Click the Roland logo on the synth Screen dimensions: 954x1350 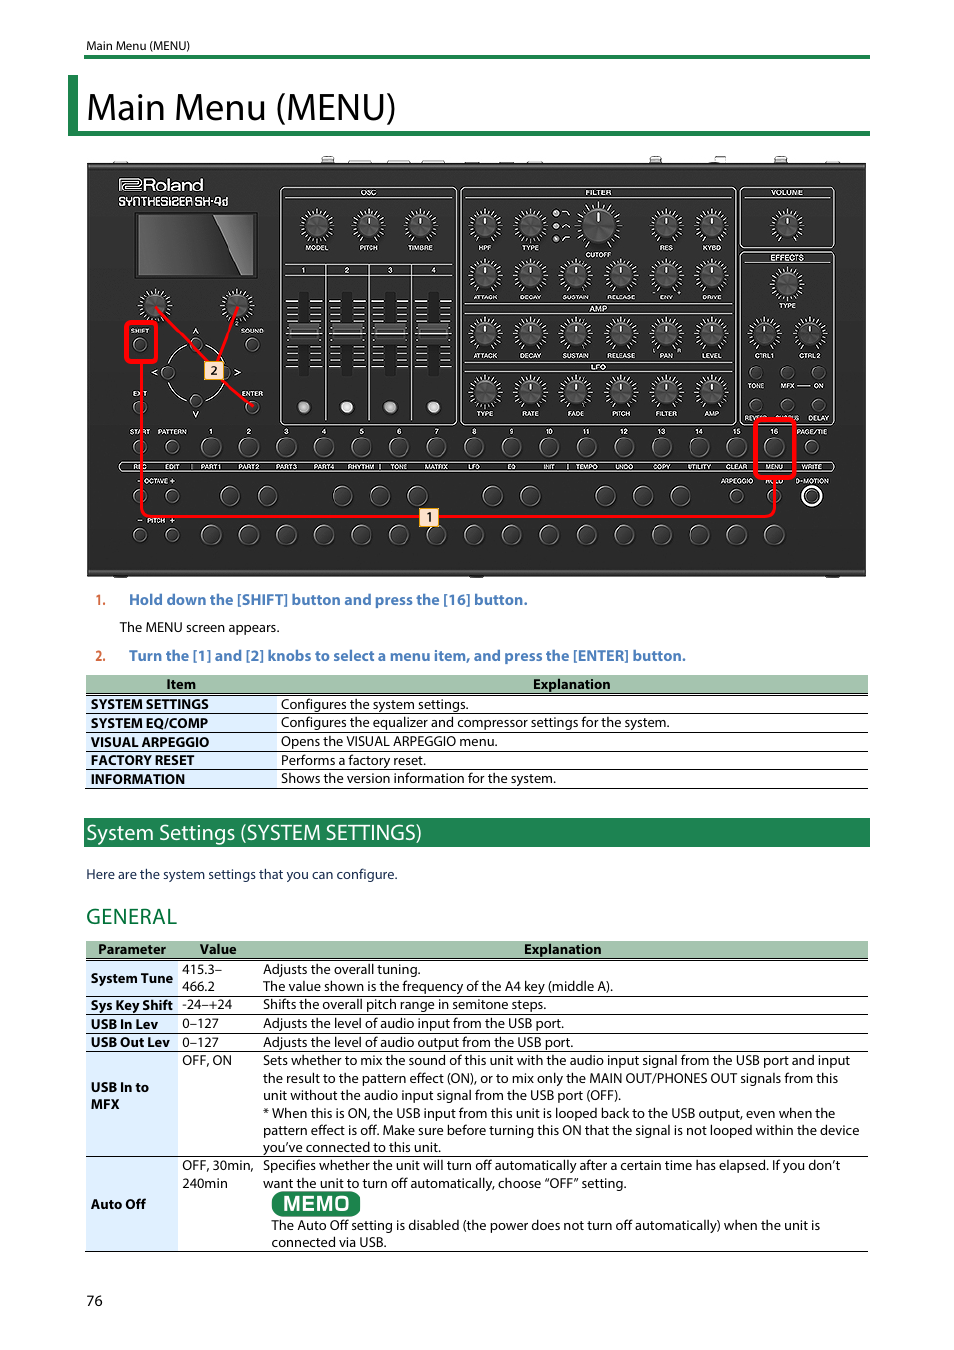161,185
